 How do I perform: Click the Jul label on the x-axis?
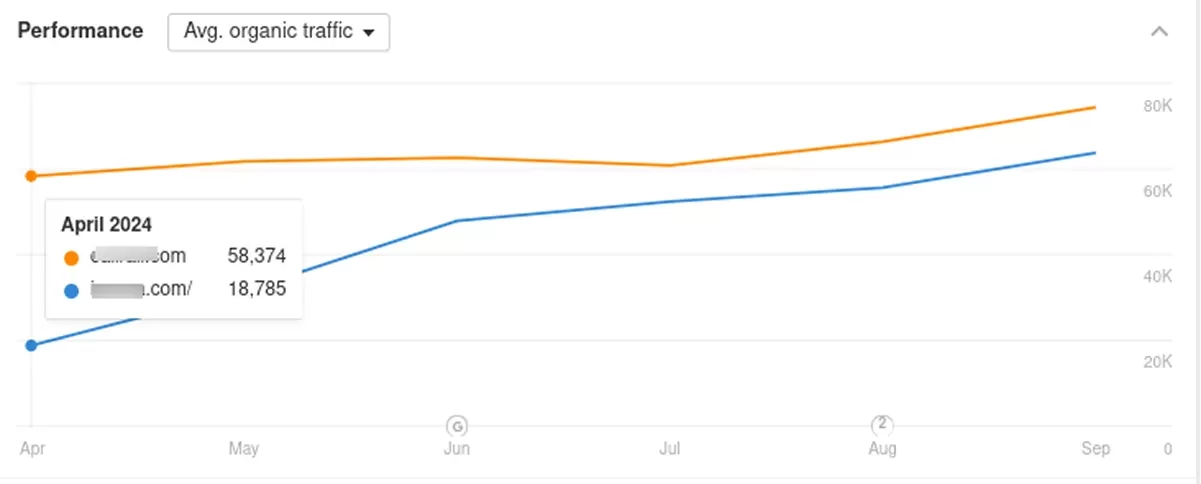670,449
